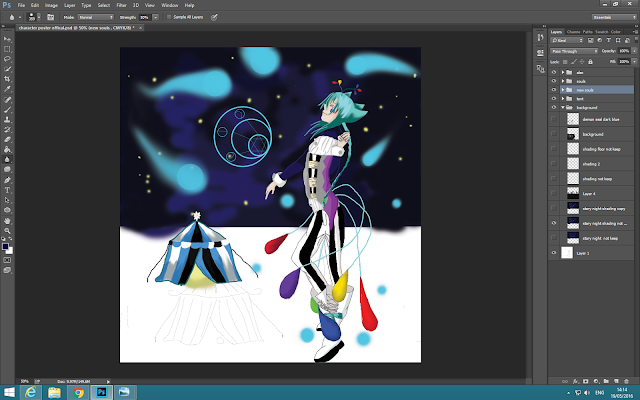Hide the 'background' layer group
640x400 pixels.
pos(553,108)
